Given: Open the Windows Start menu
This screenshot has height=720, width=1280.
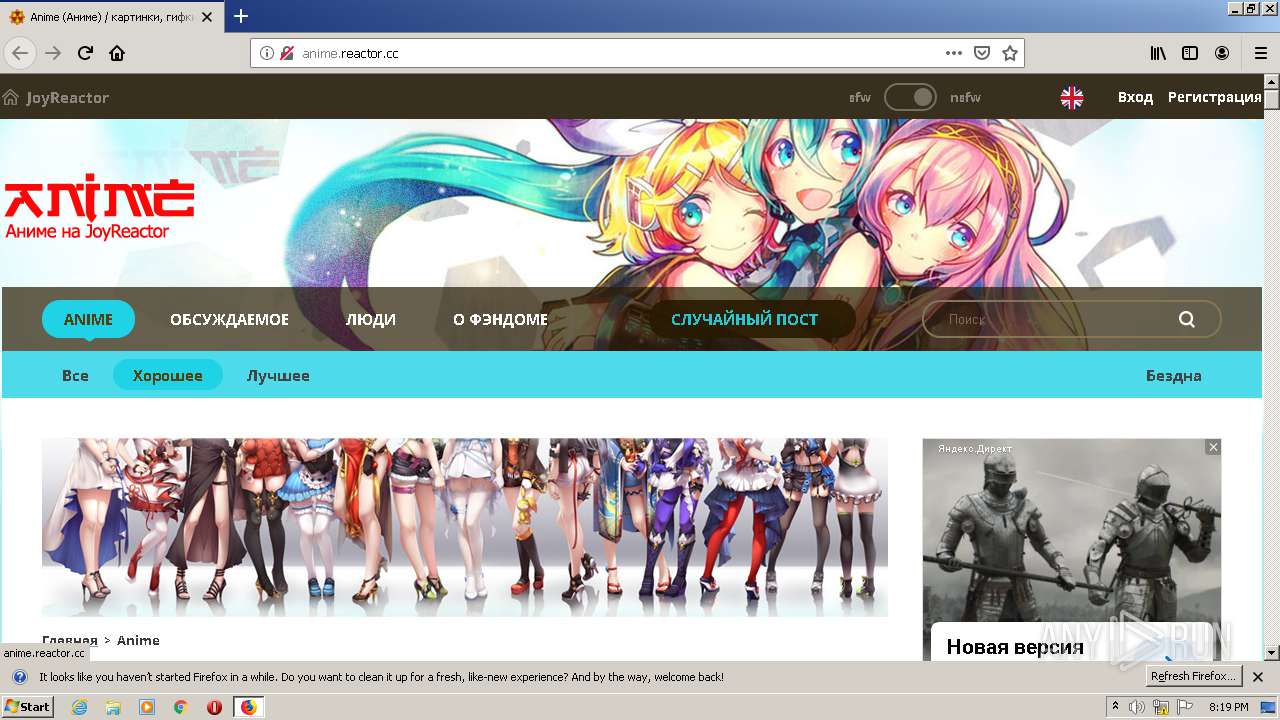Looking at the screenshot, I should 27,706.
